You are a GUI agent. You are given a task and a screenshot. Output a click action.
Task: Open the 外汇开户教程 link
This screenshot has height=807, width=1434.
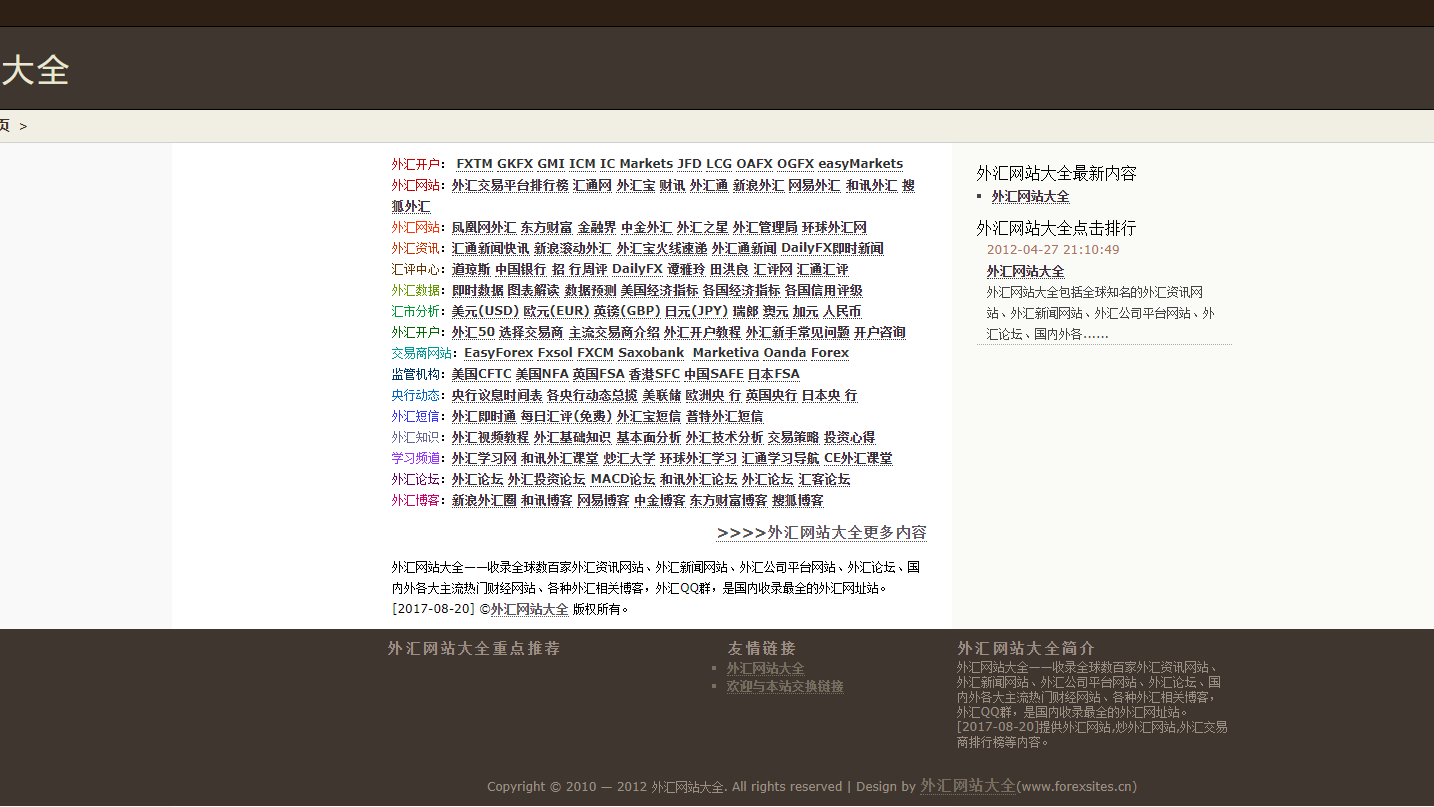click(702, 332)
